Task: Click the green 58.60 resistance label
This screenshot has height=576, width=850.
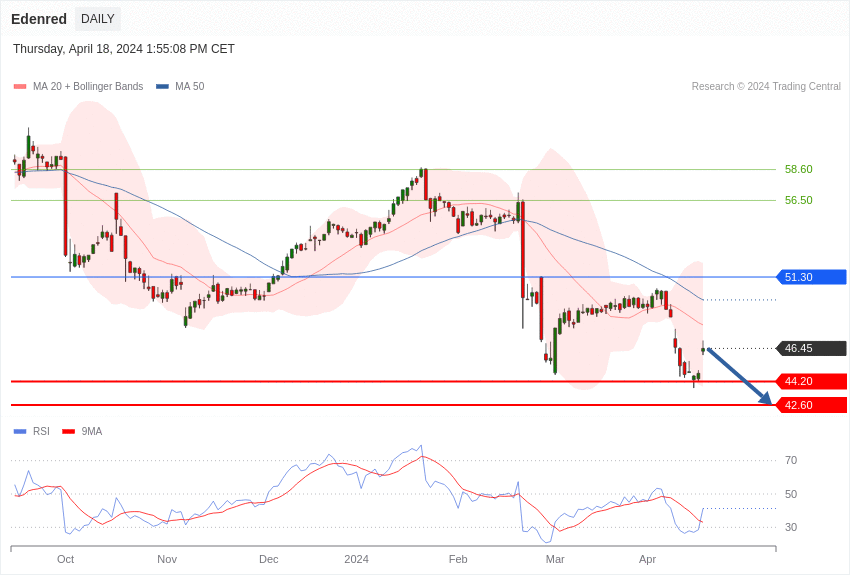Action: 798,170
